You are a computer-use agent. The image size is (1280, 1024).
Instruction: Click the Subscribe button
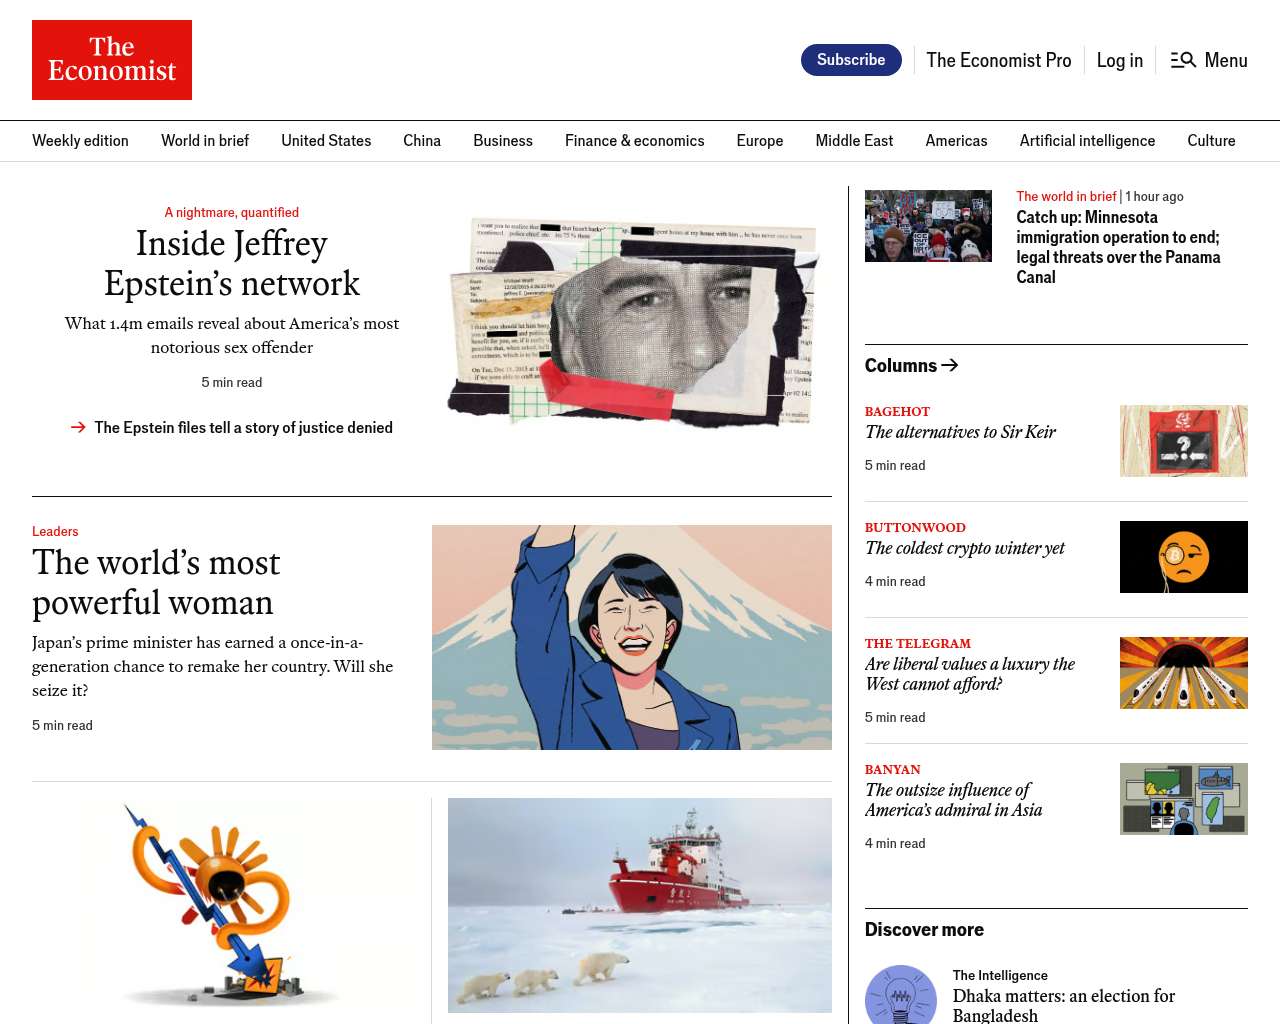click(x=851, y=60)
